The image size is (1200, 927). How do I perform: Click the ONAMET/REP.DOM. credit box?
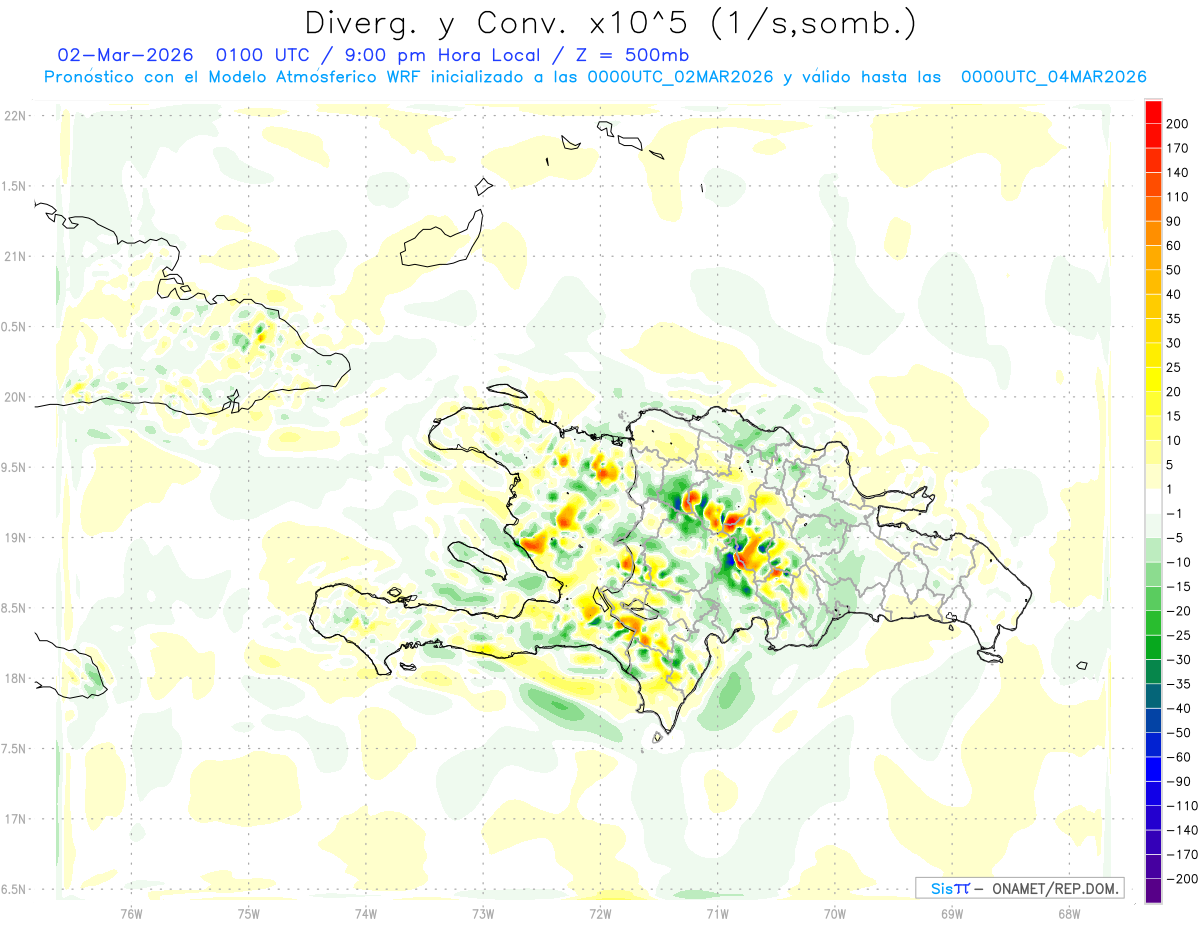(x=1020, y=888)
